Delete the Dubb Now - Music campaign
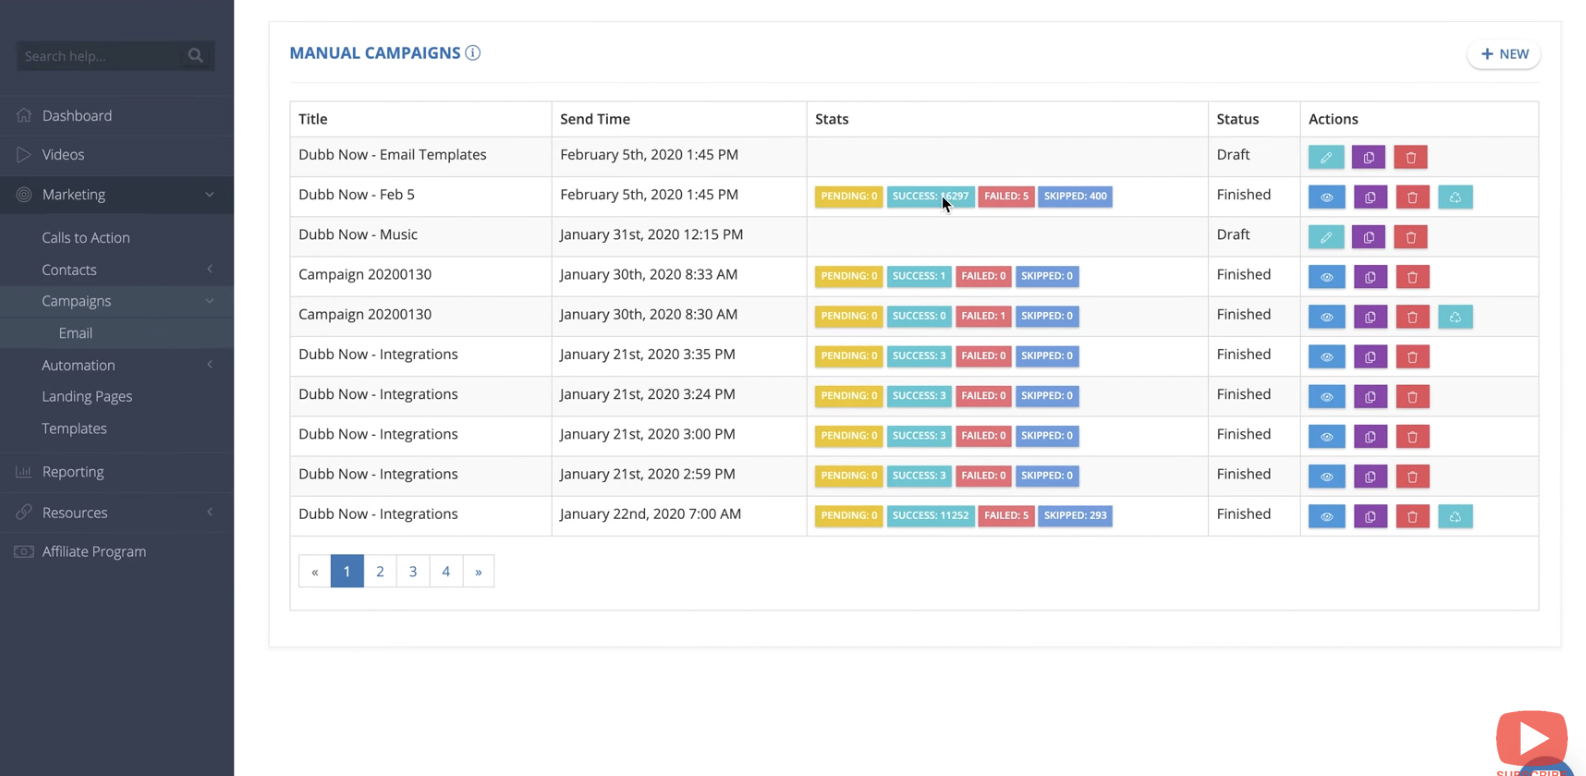 pos(1411,237)
